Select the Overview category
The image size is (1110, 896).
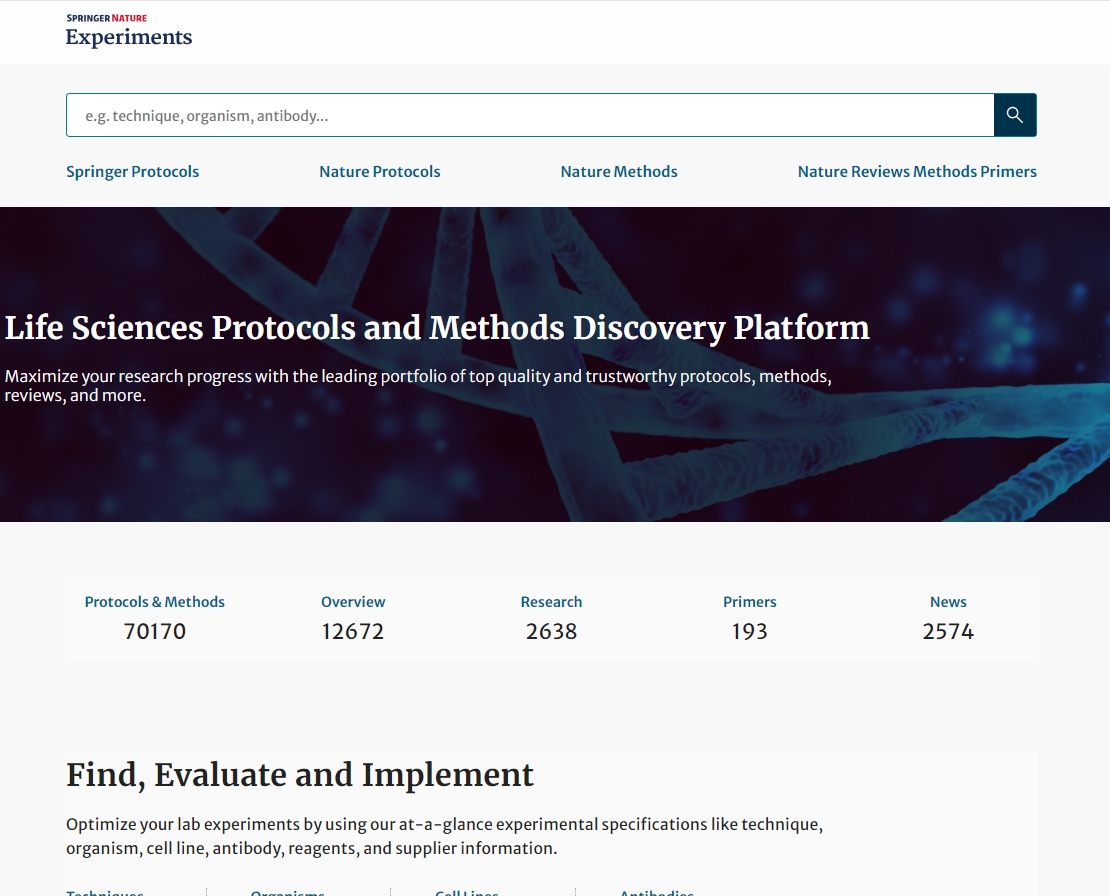(353, 602)
